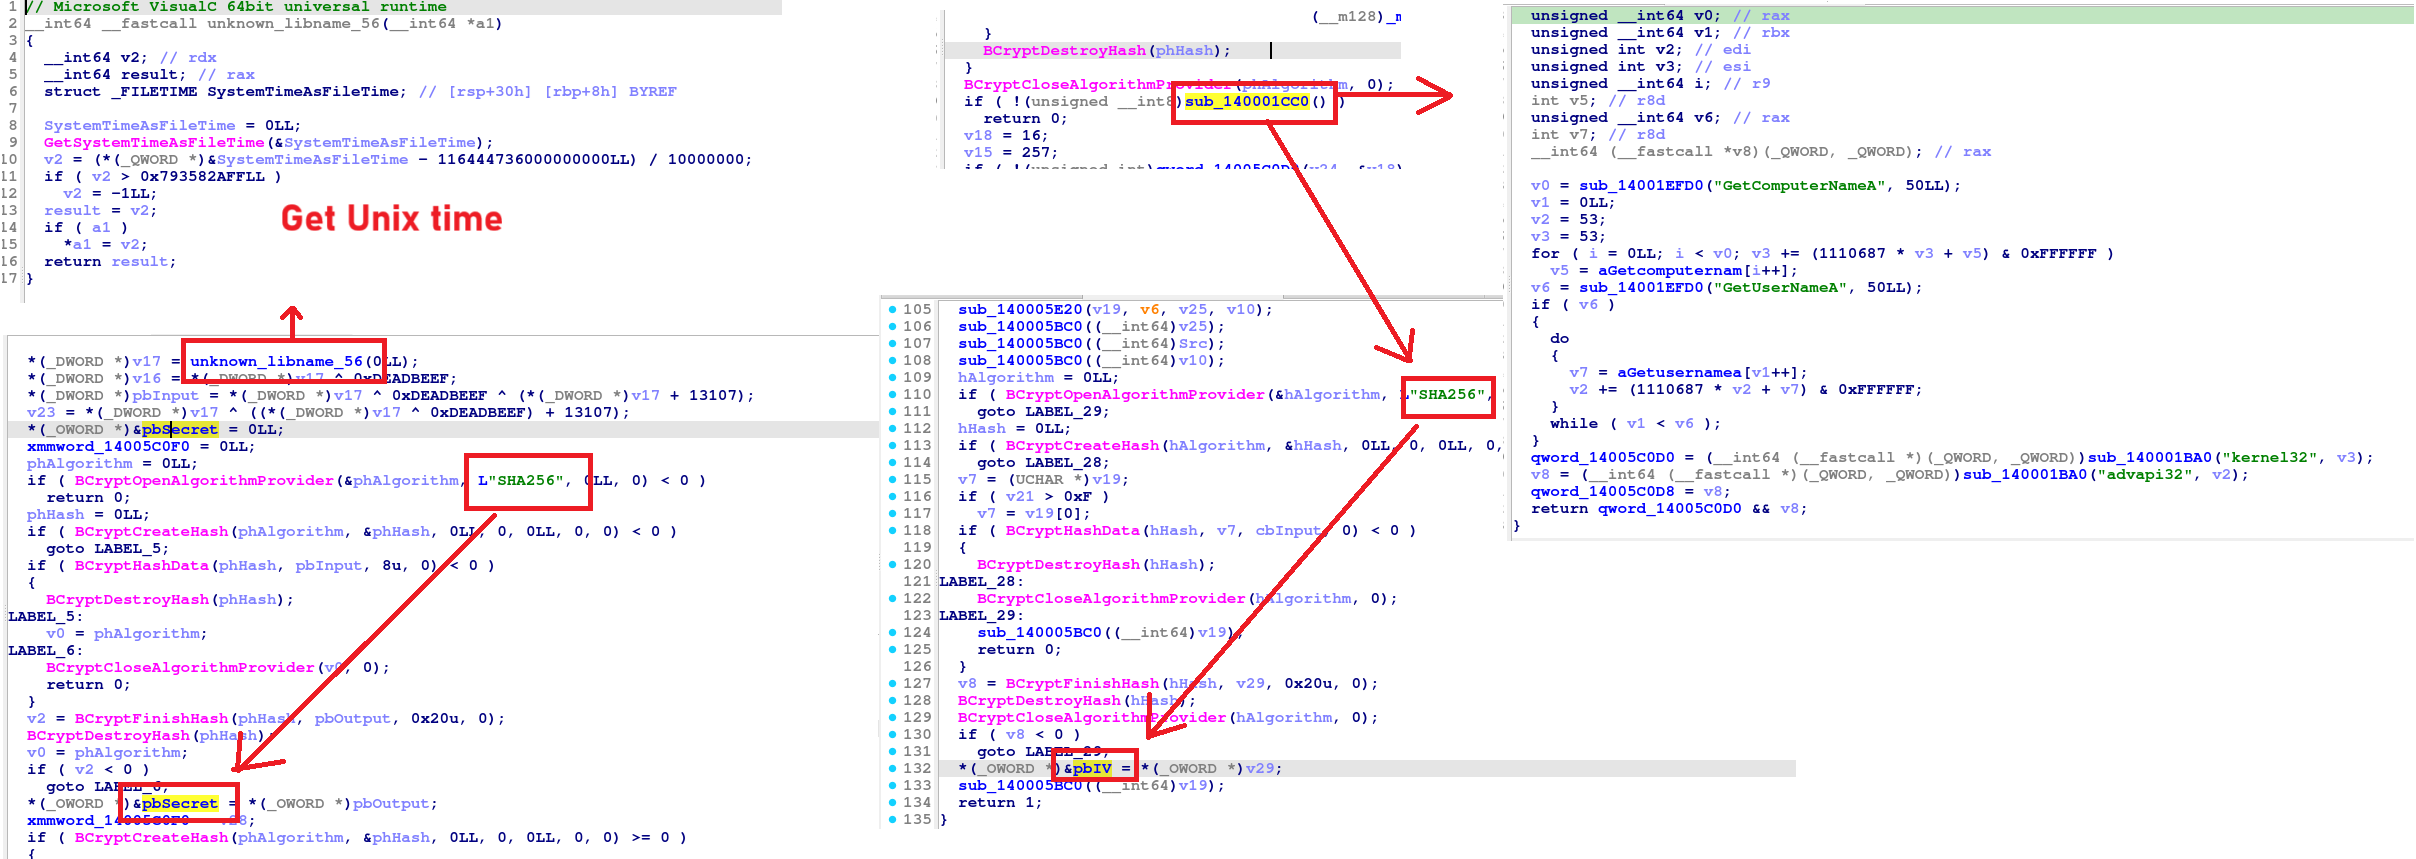Click BCryptFinishHash call on line 127
Image resolution: width=2416 pixels, height=859 pixels.
[1081, 684]
